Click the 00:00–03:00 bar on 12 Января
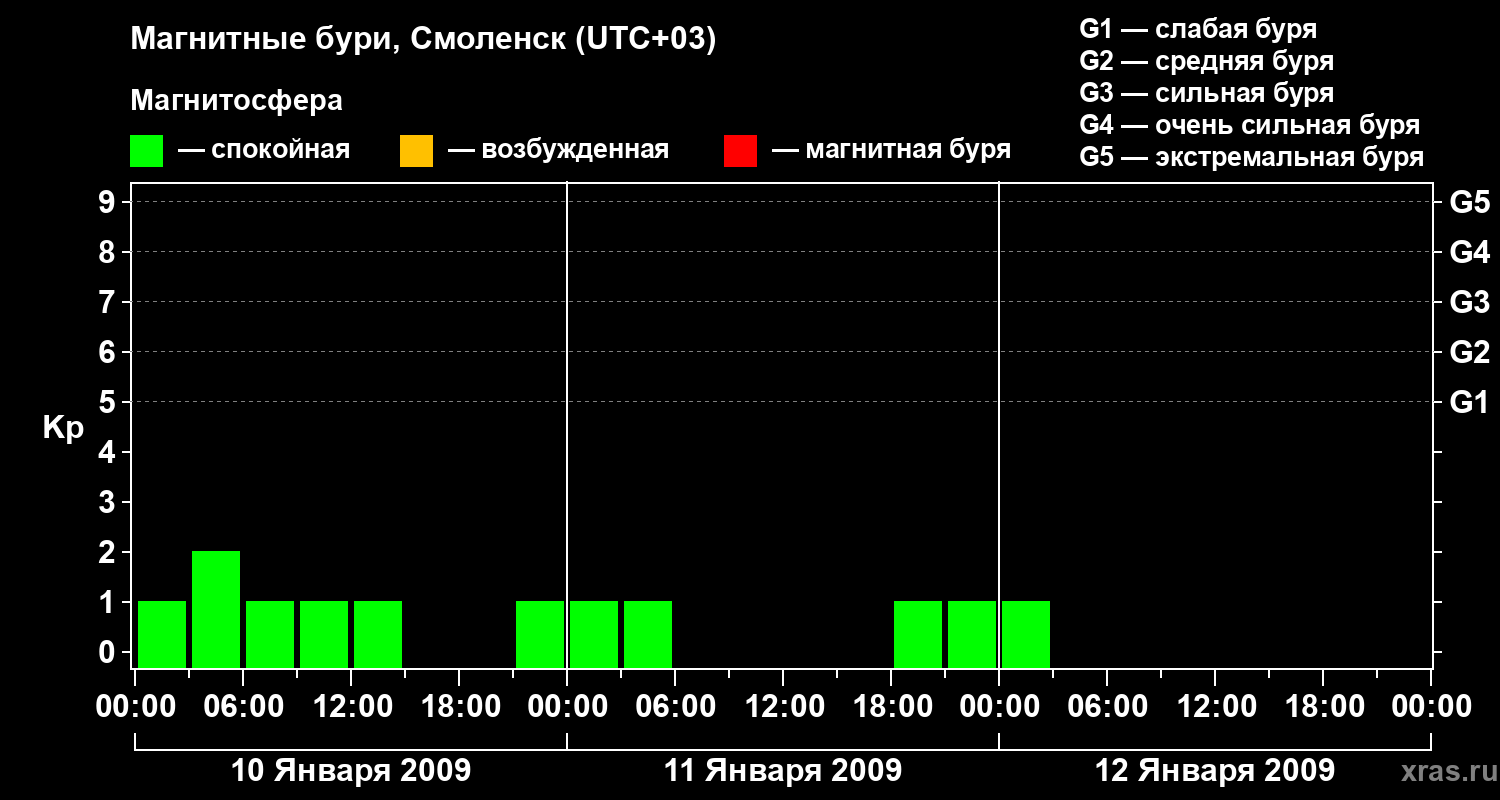The height and width of the screenshot is (800, 1500). click(x=1026, y=634)
